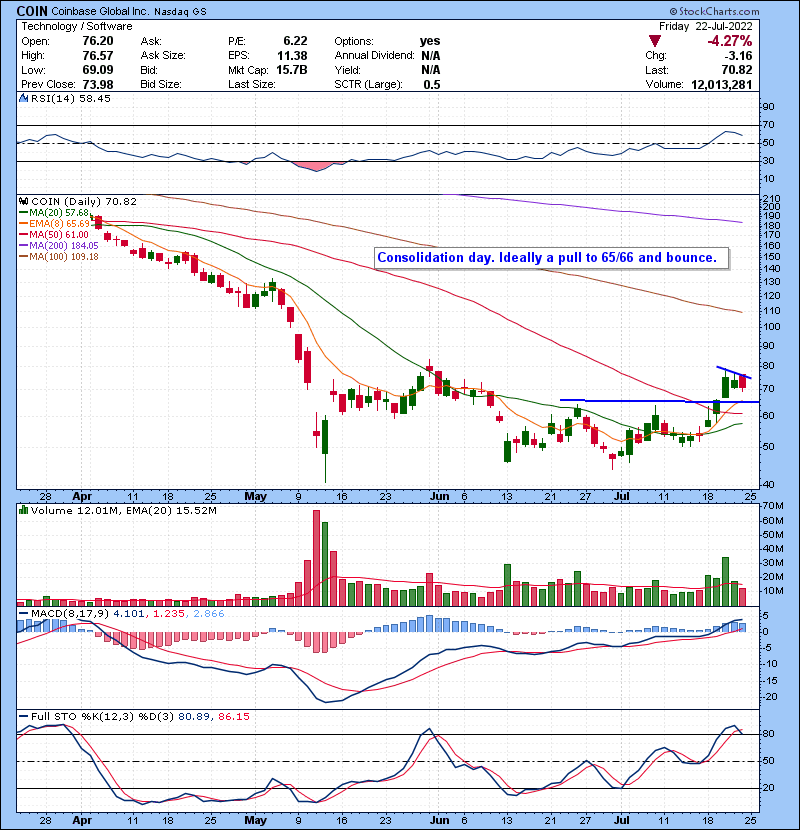Click the Prev Close value 73.98

(x=98, y=84)
